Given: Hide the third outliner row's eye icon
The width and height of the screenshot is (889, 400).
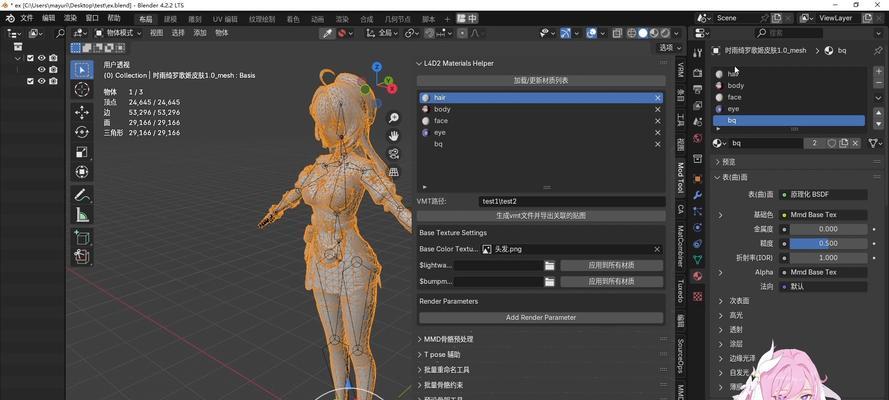Looking at the screenshot, I should (41, 81).
